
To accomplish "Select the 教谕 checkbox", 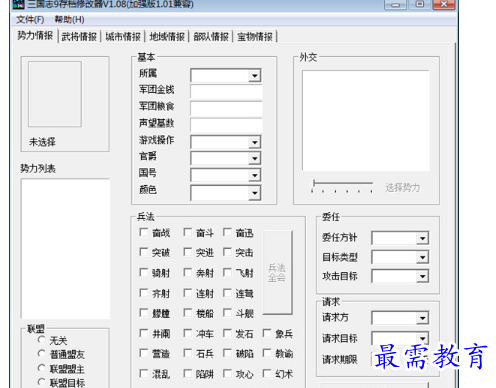I will click(x=267, y=353).
